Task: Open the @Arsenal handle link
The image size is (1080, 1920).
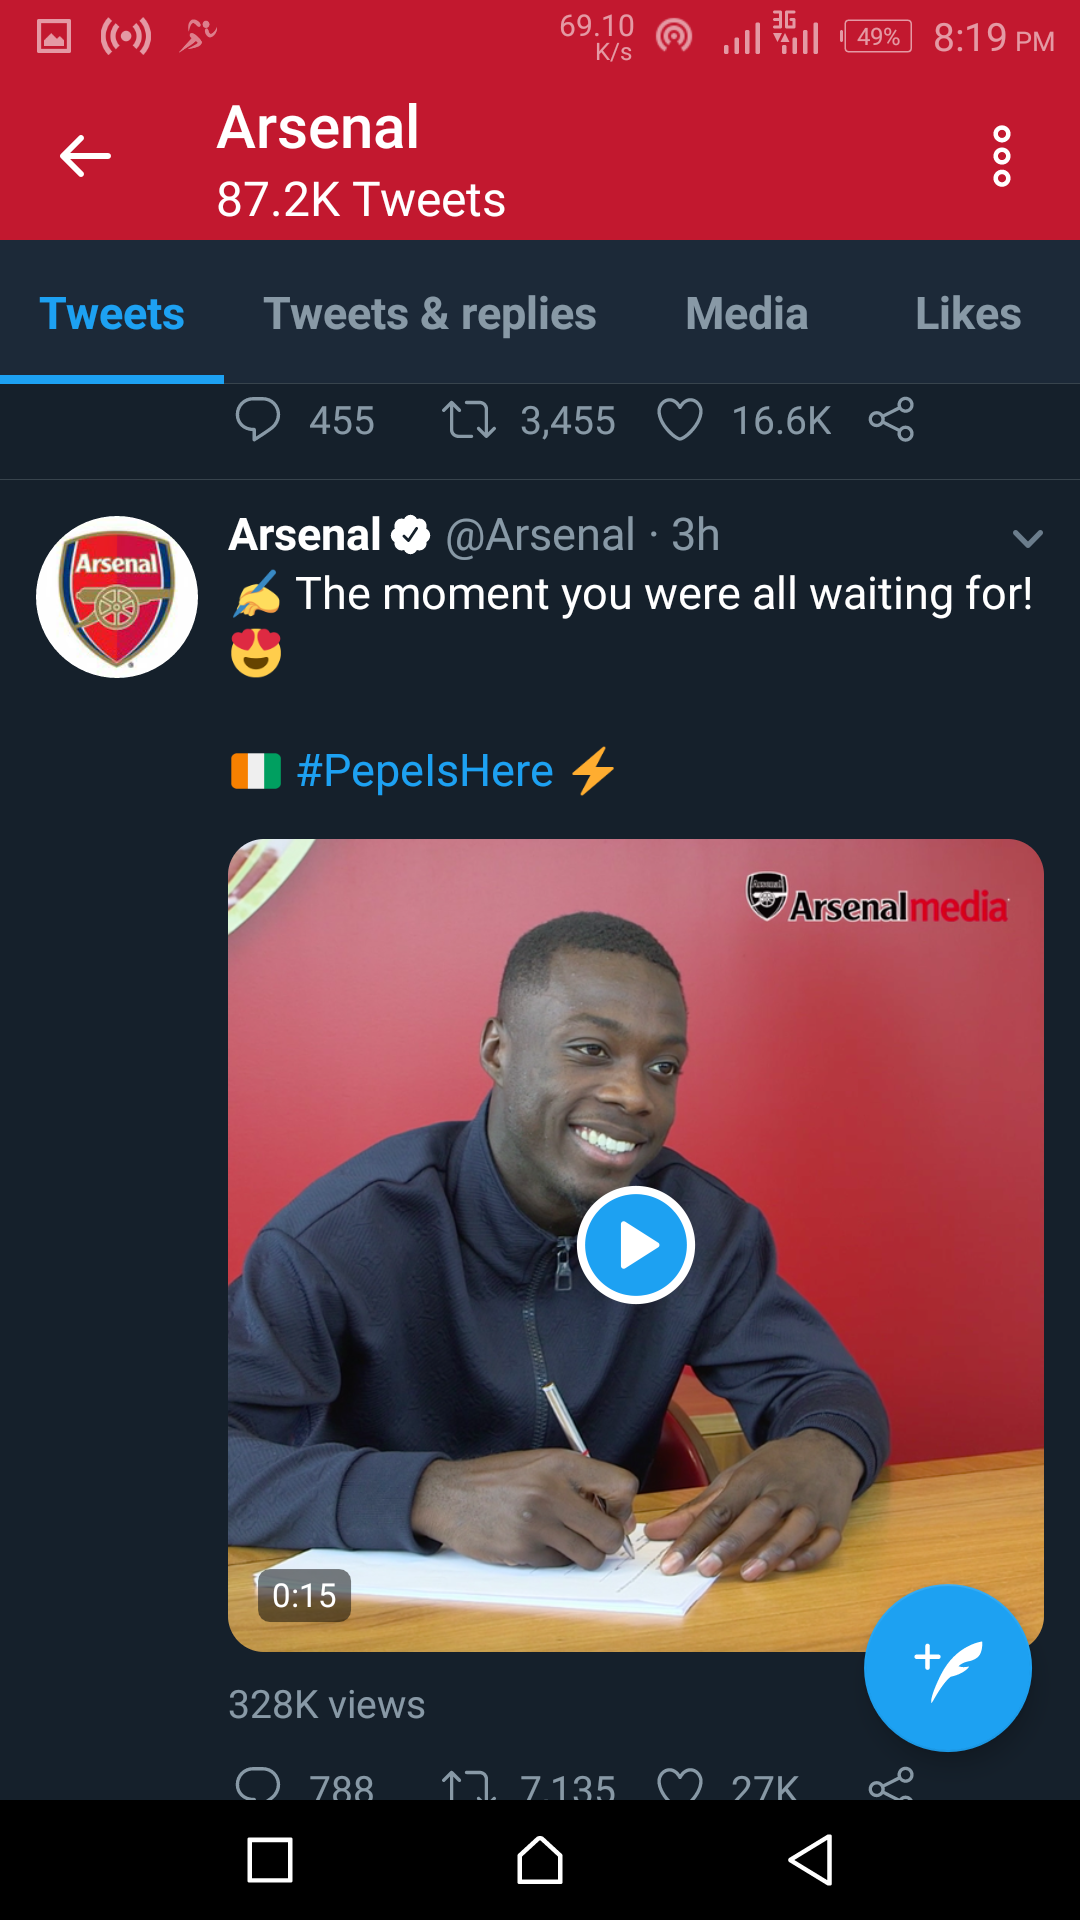Action: click(540, 535)
